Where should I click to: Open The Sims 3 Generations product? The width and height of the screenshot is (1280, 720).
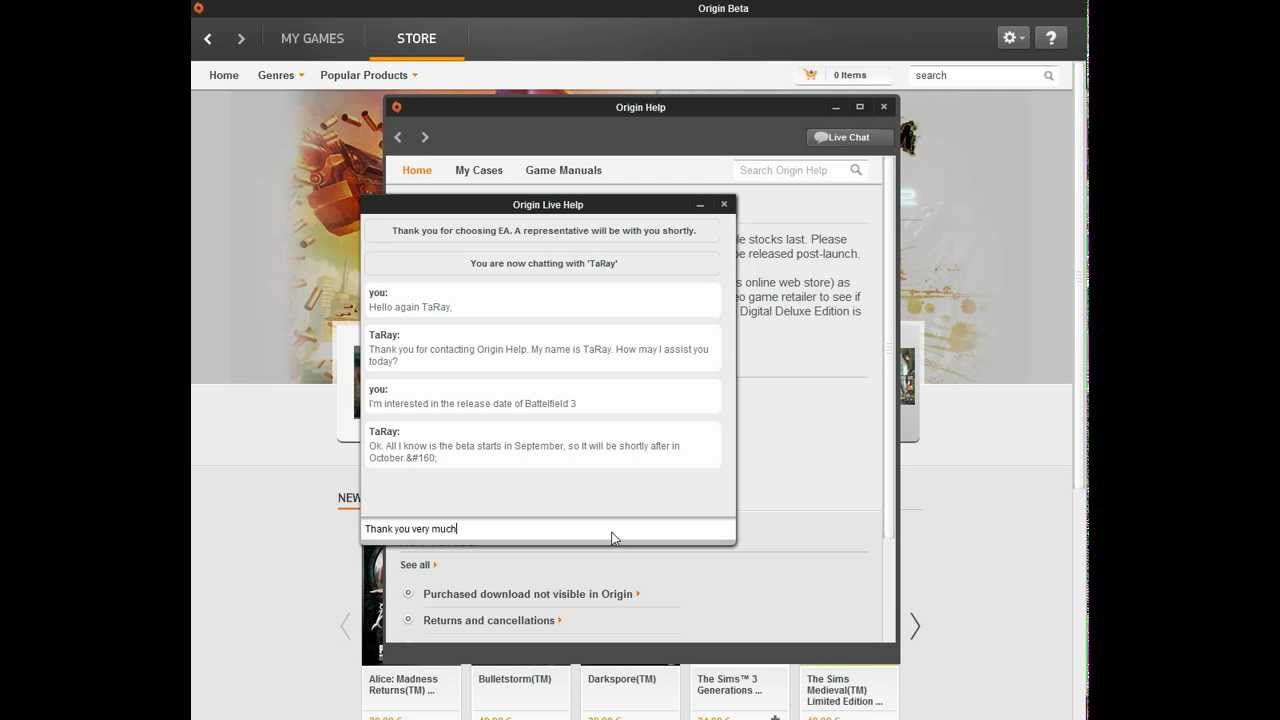click(730, 684)
